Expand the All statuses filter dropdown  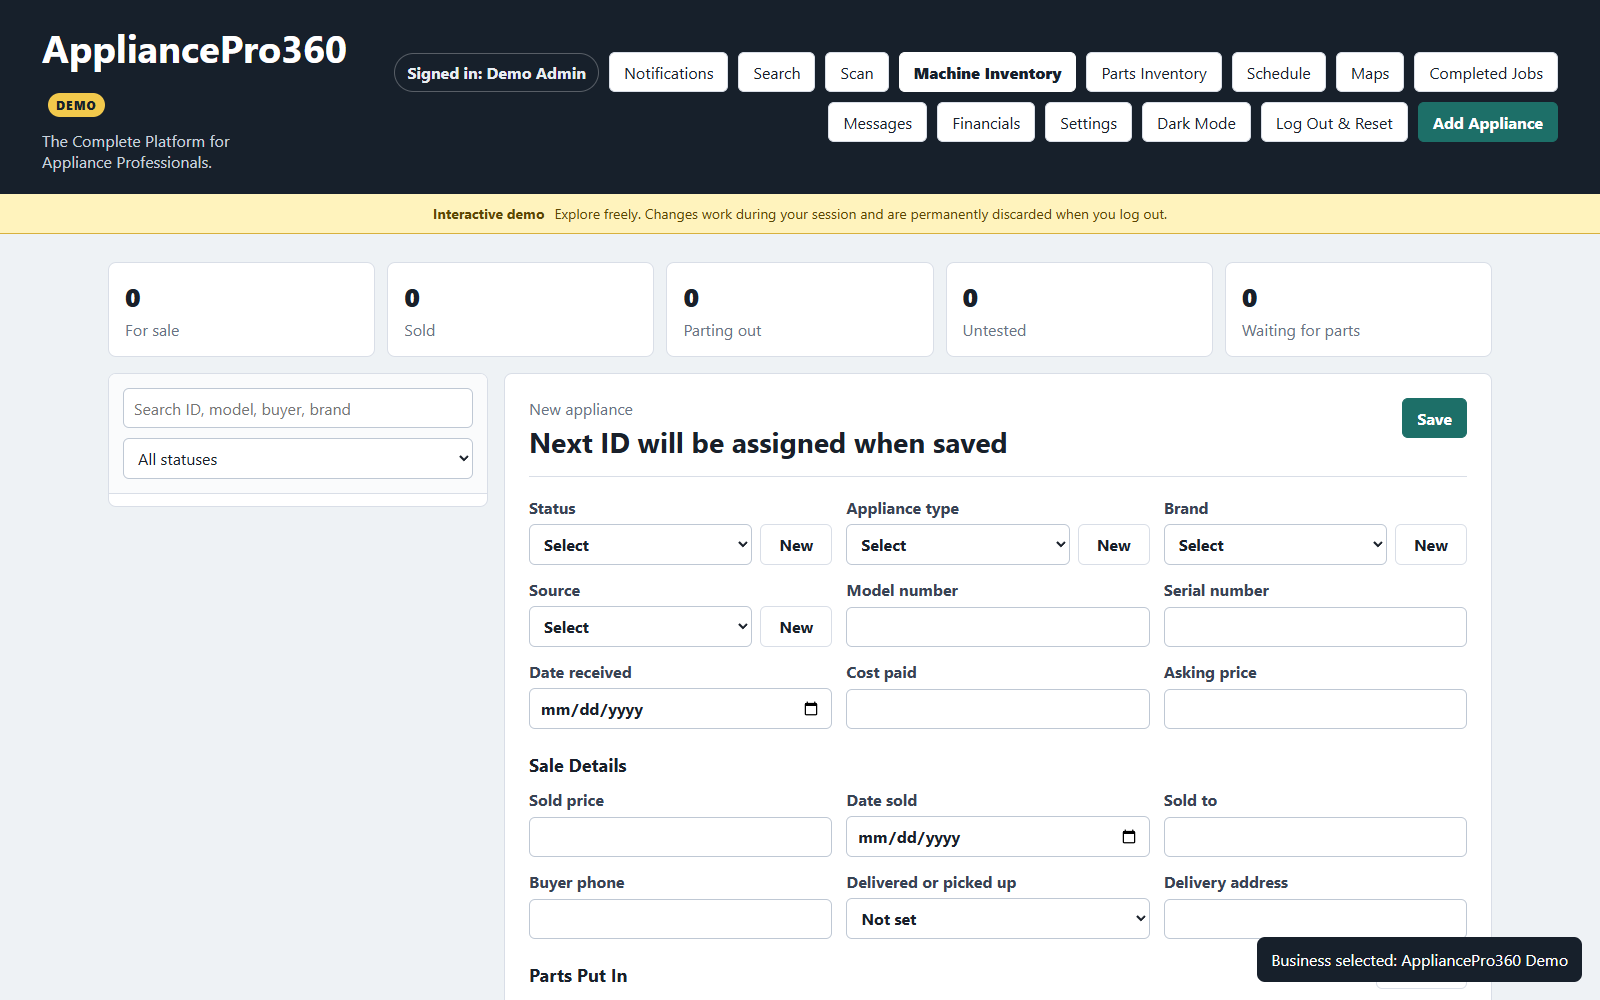[298, 459]
